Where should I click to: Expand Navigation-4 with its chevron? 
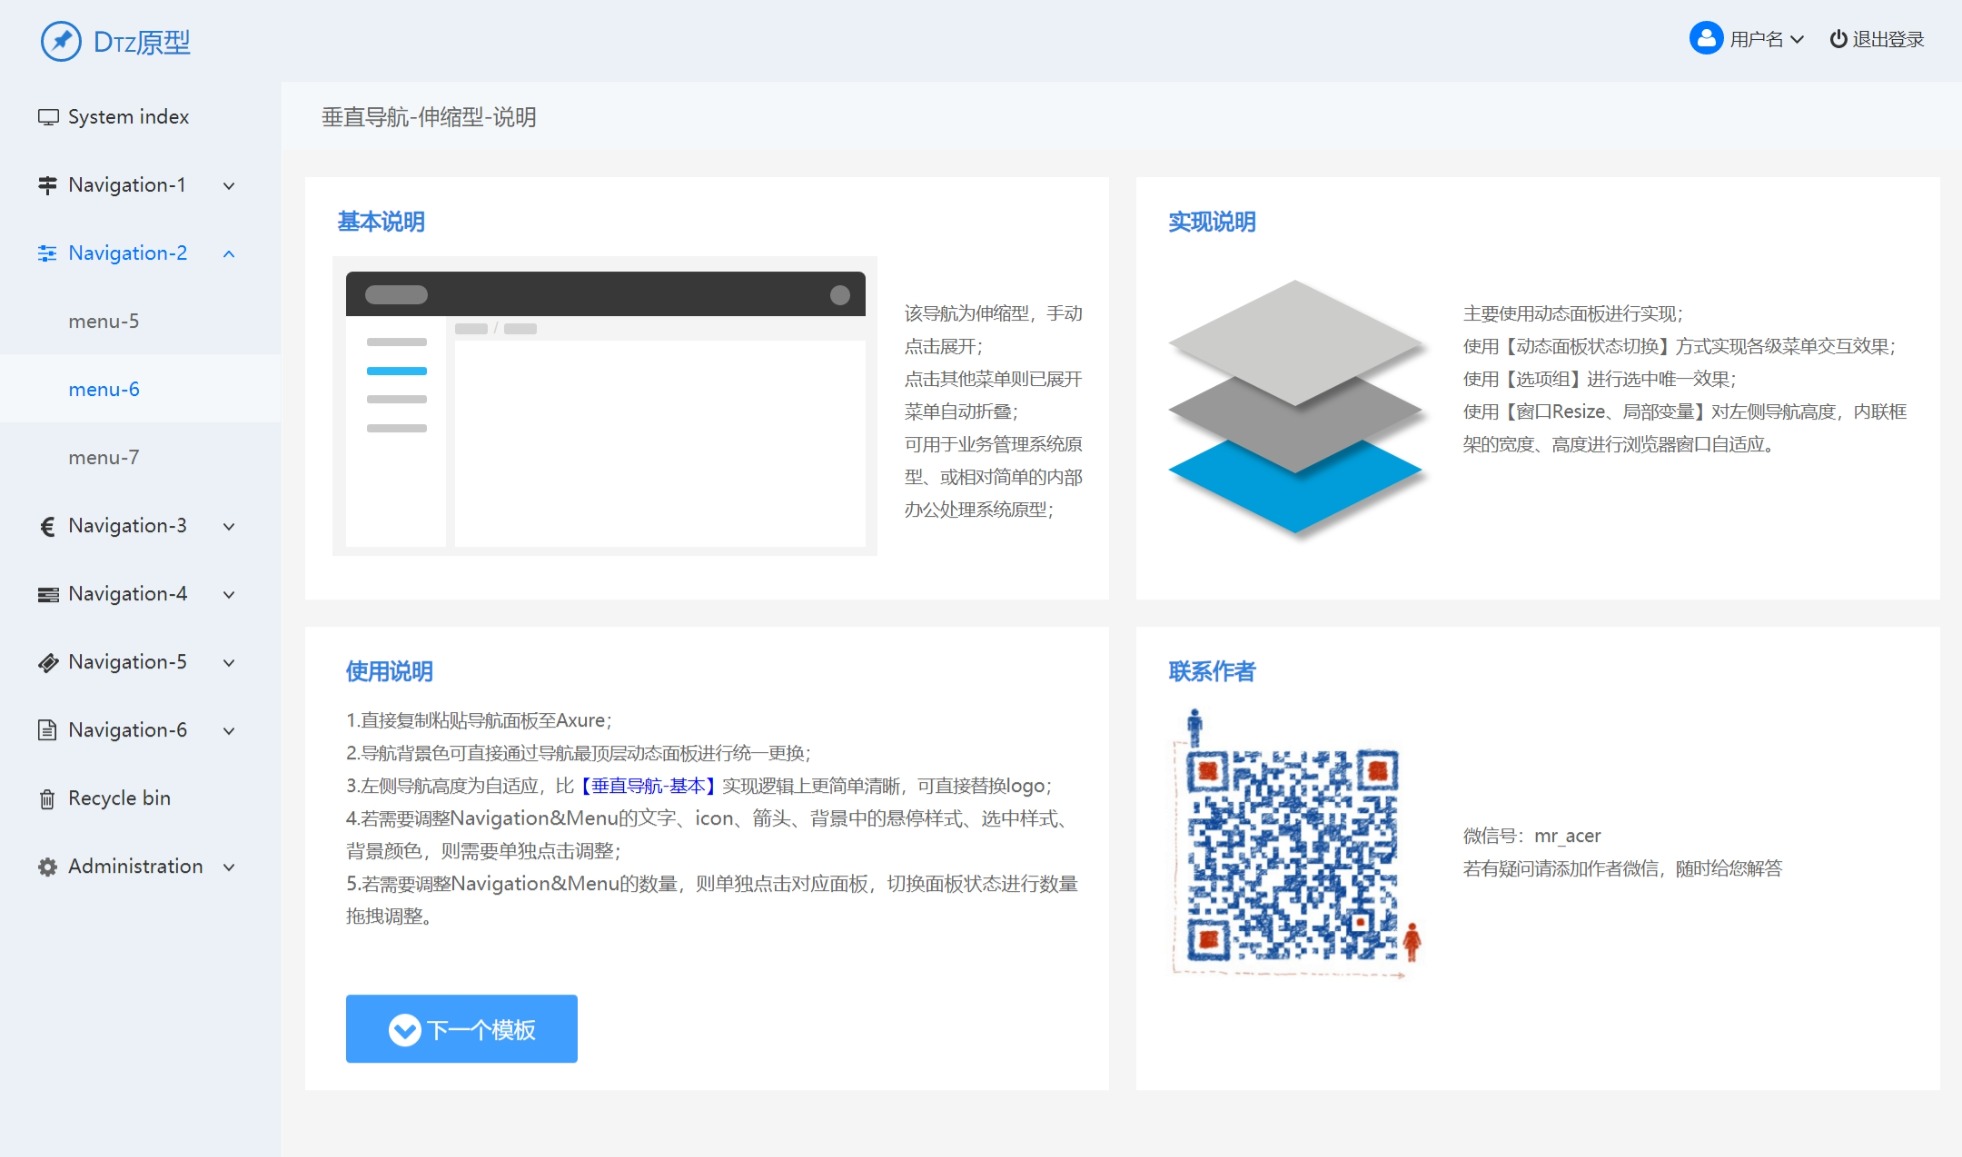pos(229,595)
